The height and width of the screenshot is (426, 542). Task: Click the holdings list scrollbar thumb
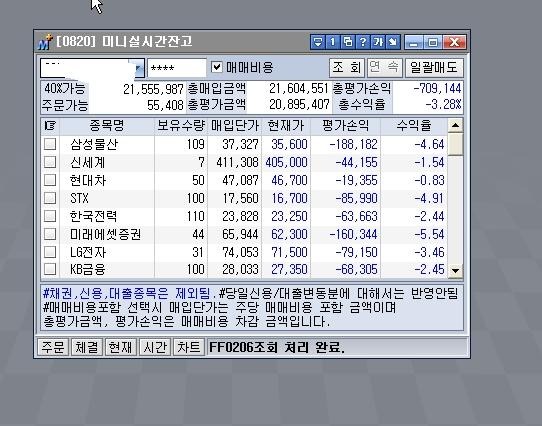pyautogui.click(x=455, y=144)
